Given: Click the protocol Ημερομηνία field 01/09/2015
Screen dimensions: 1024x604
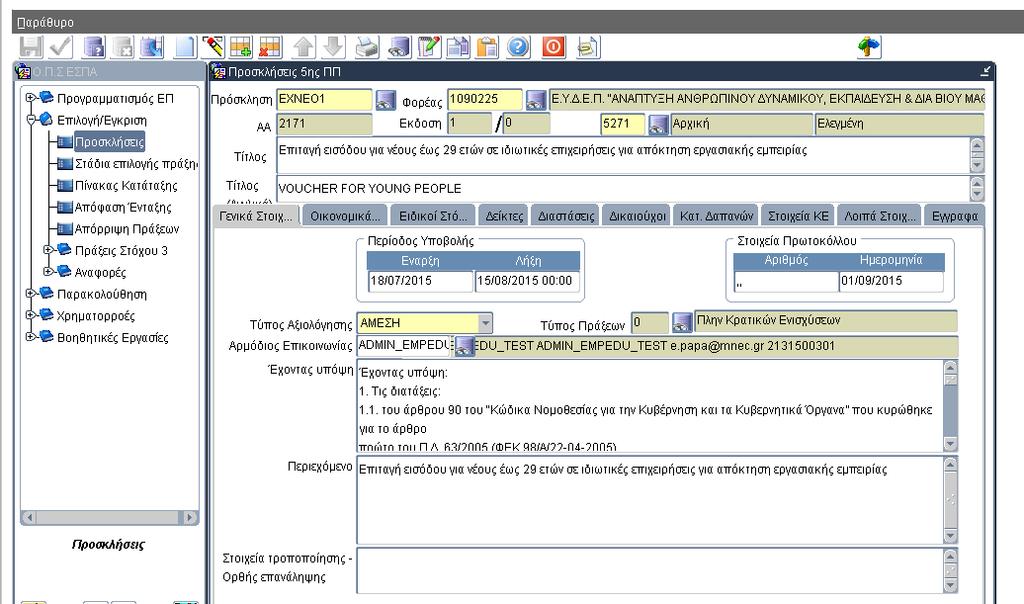Looking at the screenshot, I should (891, 281).
